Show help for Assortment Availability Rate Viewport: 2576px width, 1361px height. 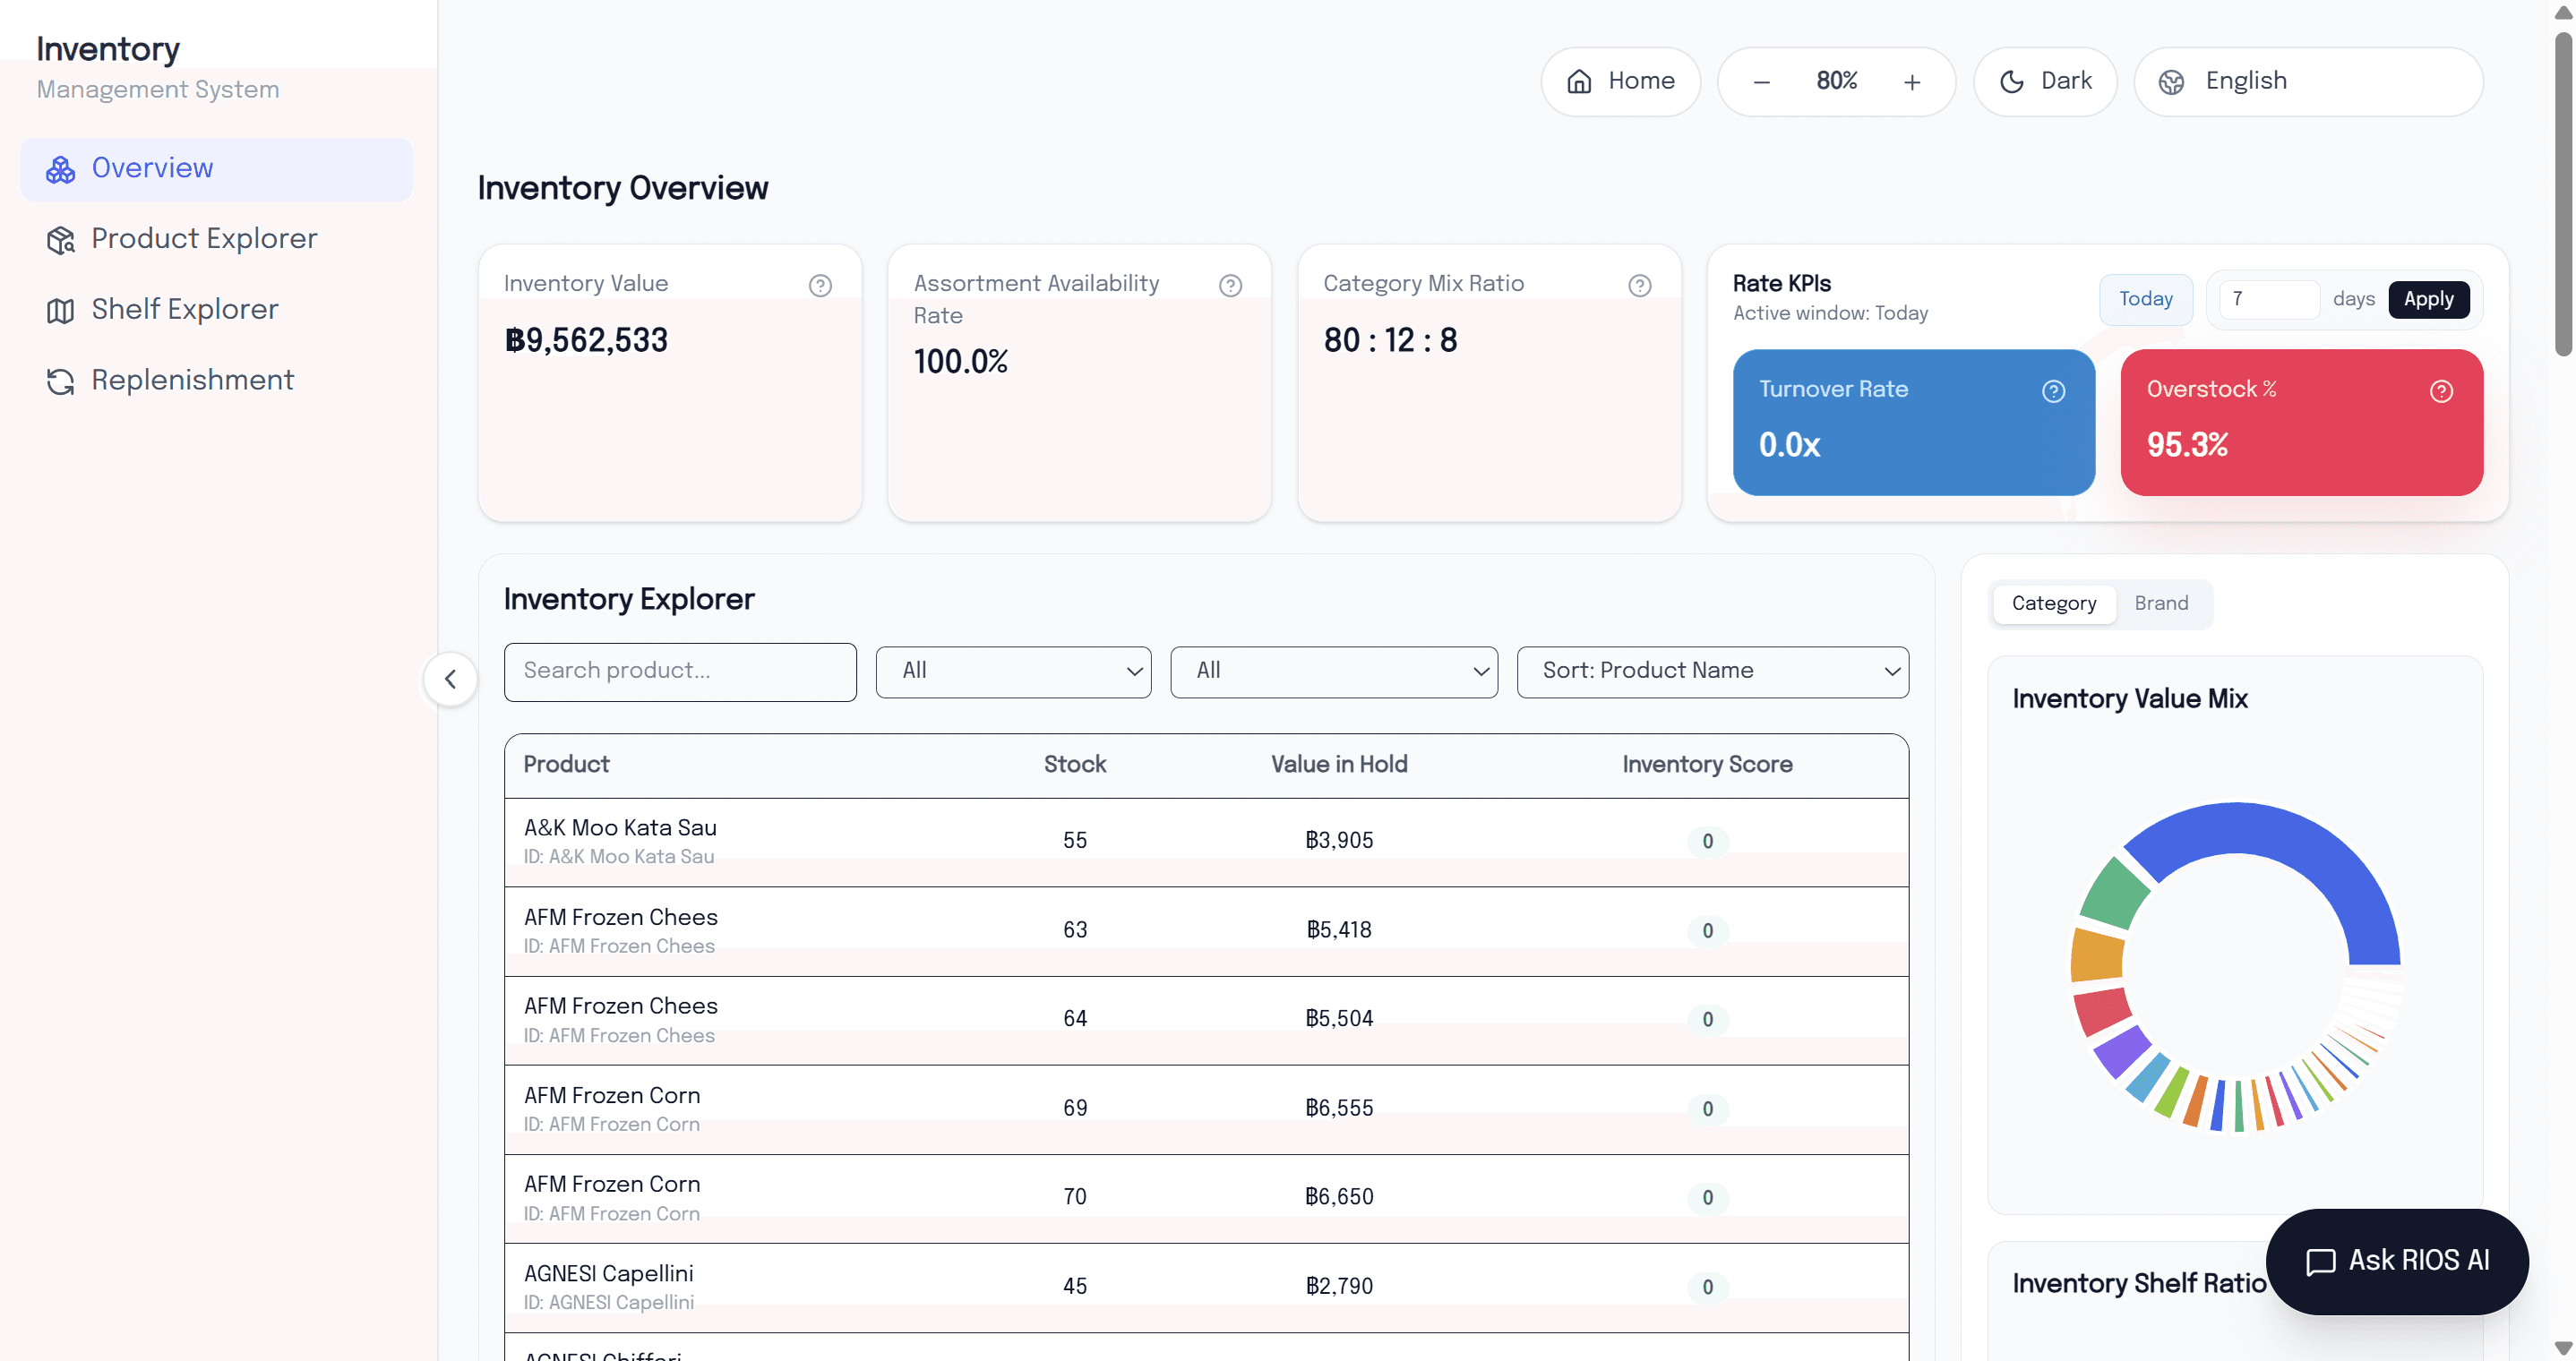coord(1230,286)
